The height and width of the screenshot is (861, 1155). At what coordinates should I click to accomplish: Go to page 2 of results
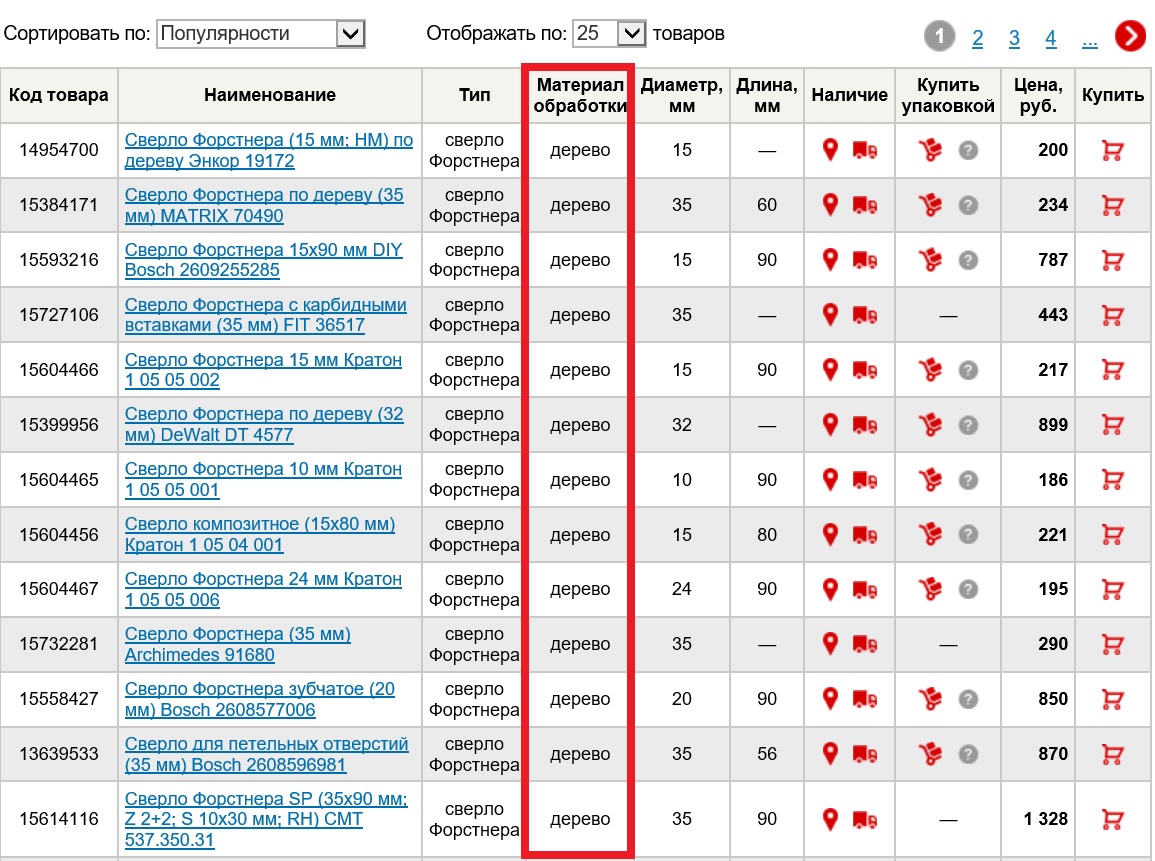pyautogui.click(x=977, y=39)
